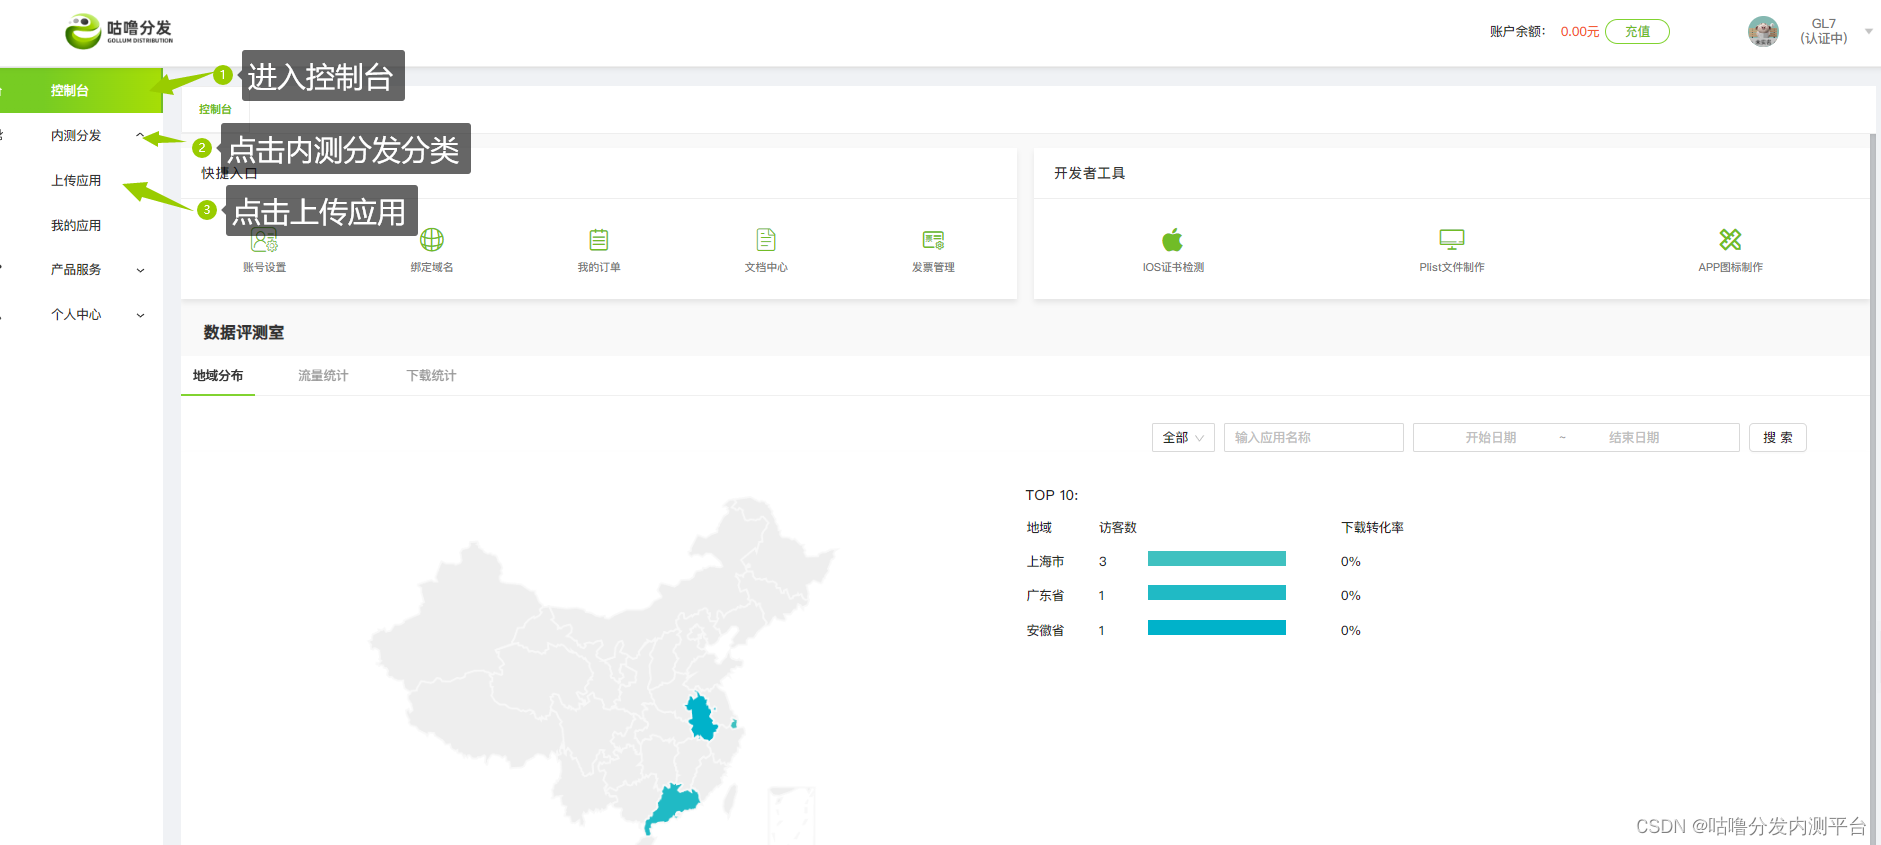The width and height of the screenshot is (1881, 845).
Task: Click the 绑定域名 globe icon
Action: 432,240
